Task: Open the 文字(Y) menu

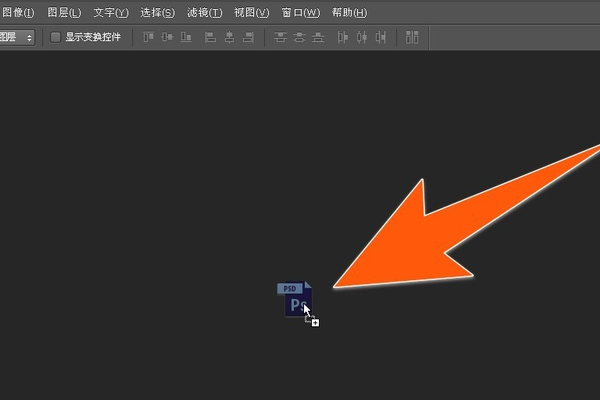Action: (x=111, y=13)
